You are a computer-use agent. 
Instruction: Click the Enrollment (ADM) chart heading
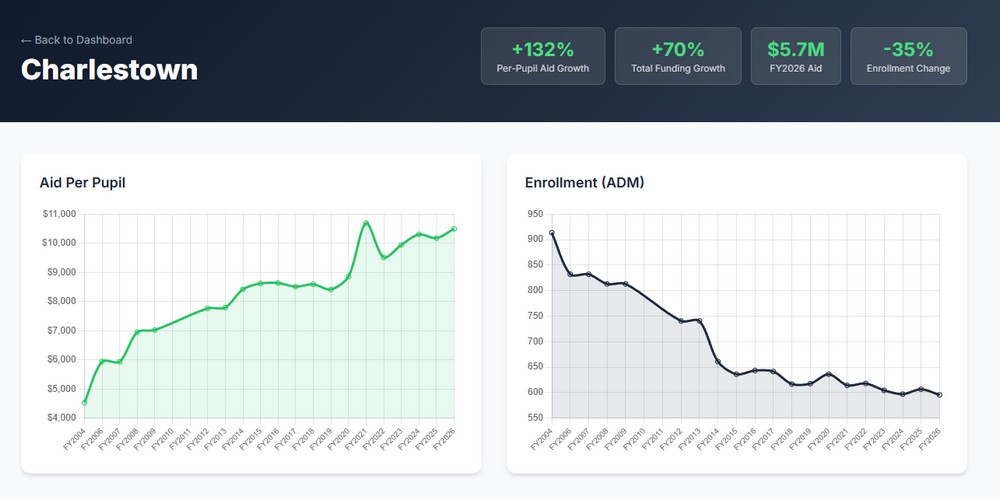point(584,182)
